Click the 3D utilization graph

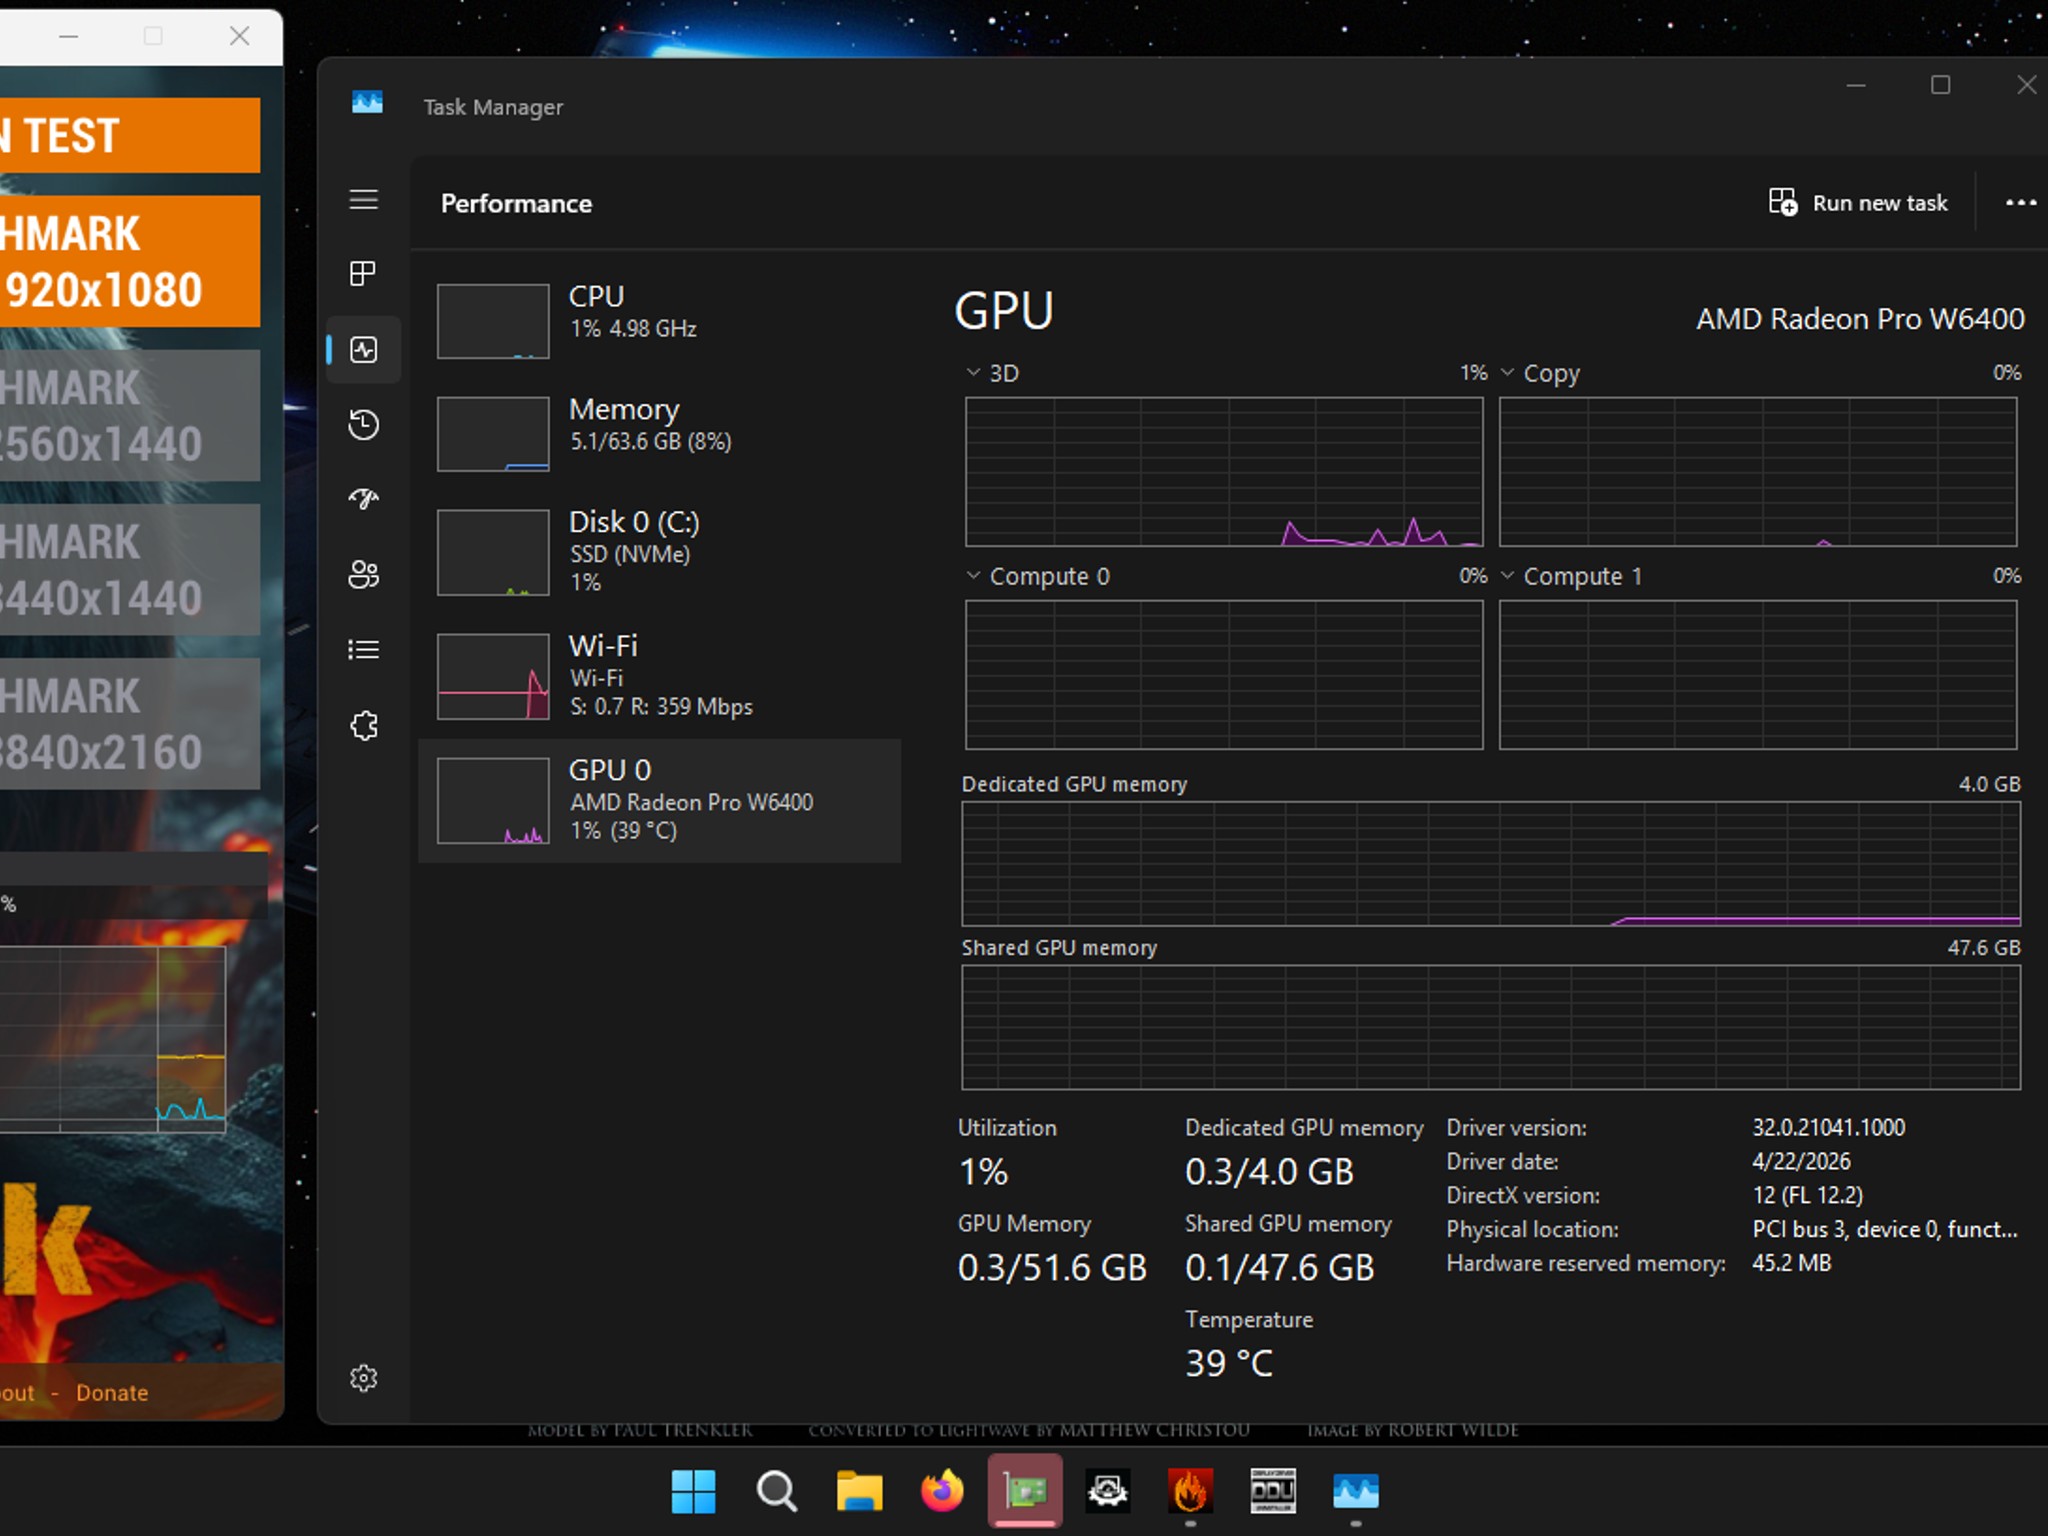coord(1224,472)
